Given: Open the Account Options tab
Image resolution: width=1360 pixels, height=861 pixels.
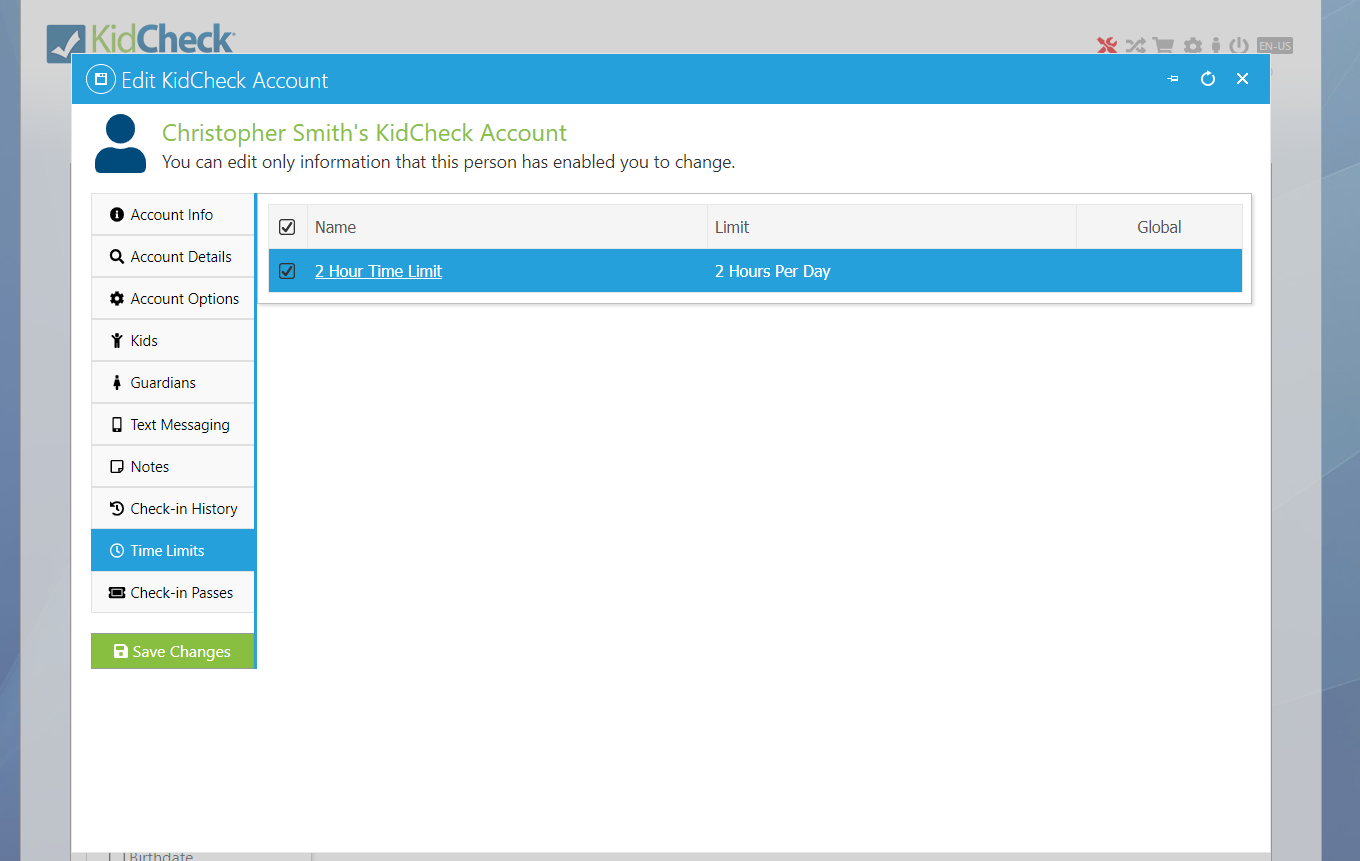Looking at the screenshot, I should pyautogui.click(x=173, y=299).
